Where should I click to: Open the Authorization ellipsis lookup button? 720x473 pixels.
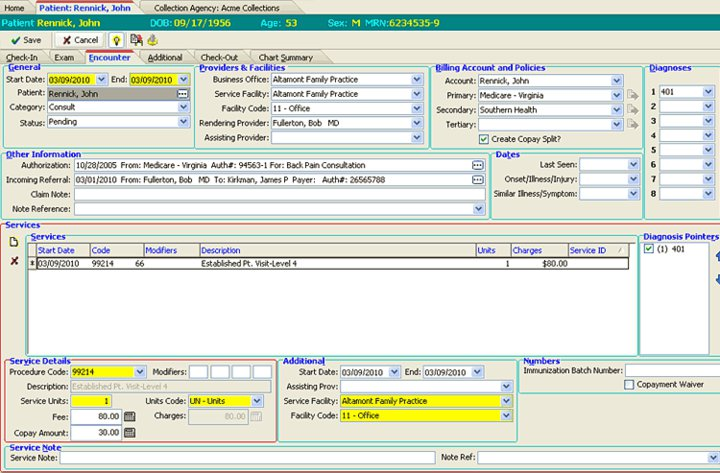point(478,164)
